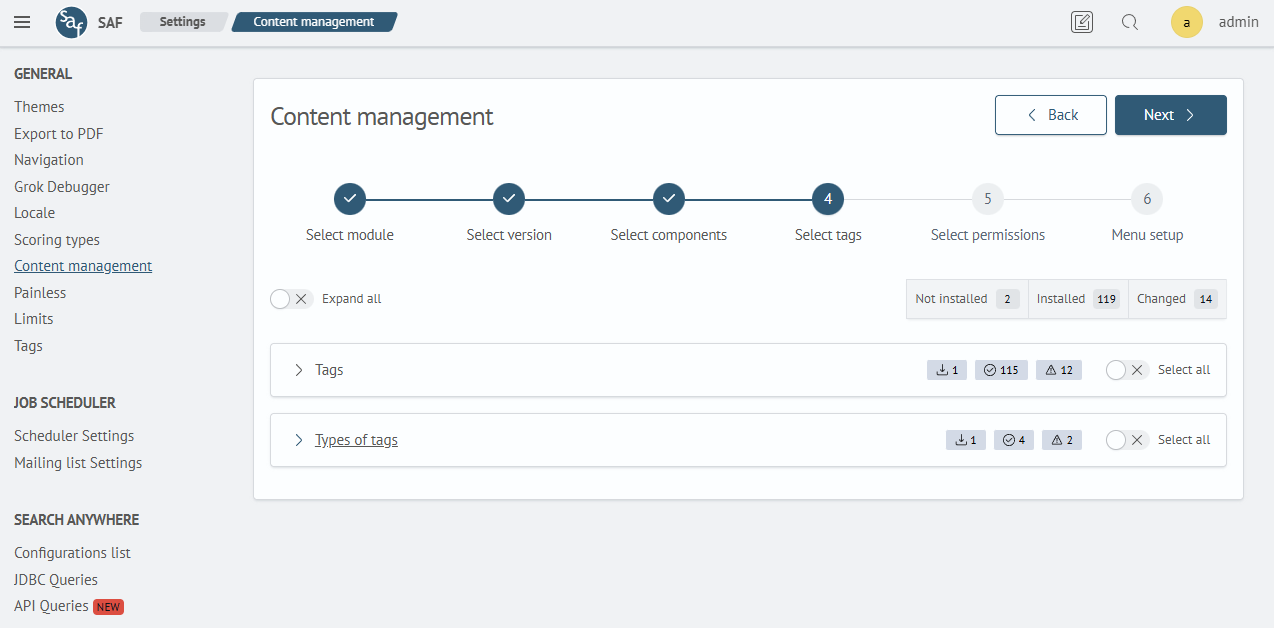
Task: Filter by the Changed status counter
Action: tap(1176, 299)
